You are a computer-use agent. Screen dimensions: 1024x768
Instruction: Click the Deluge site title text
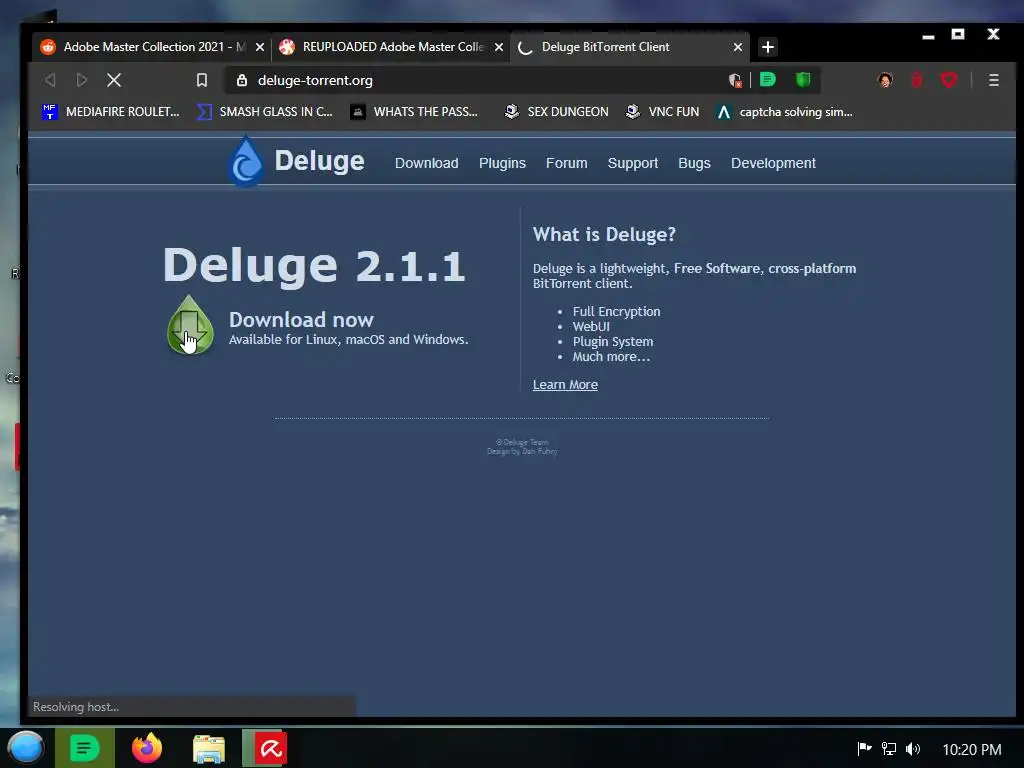point(319,161)
